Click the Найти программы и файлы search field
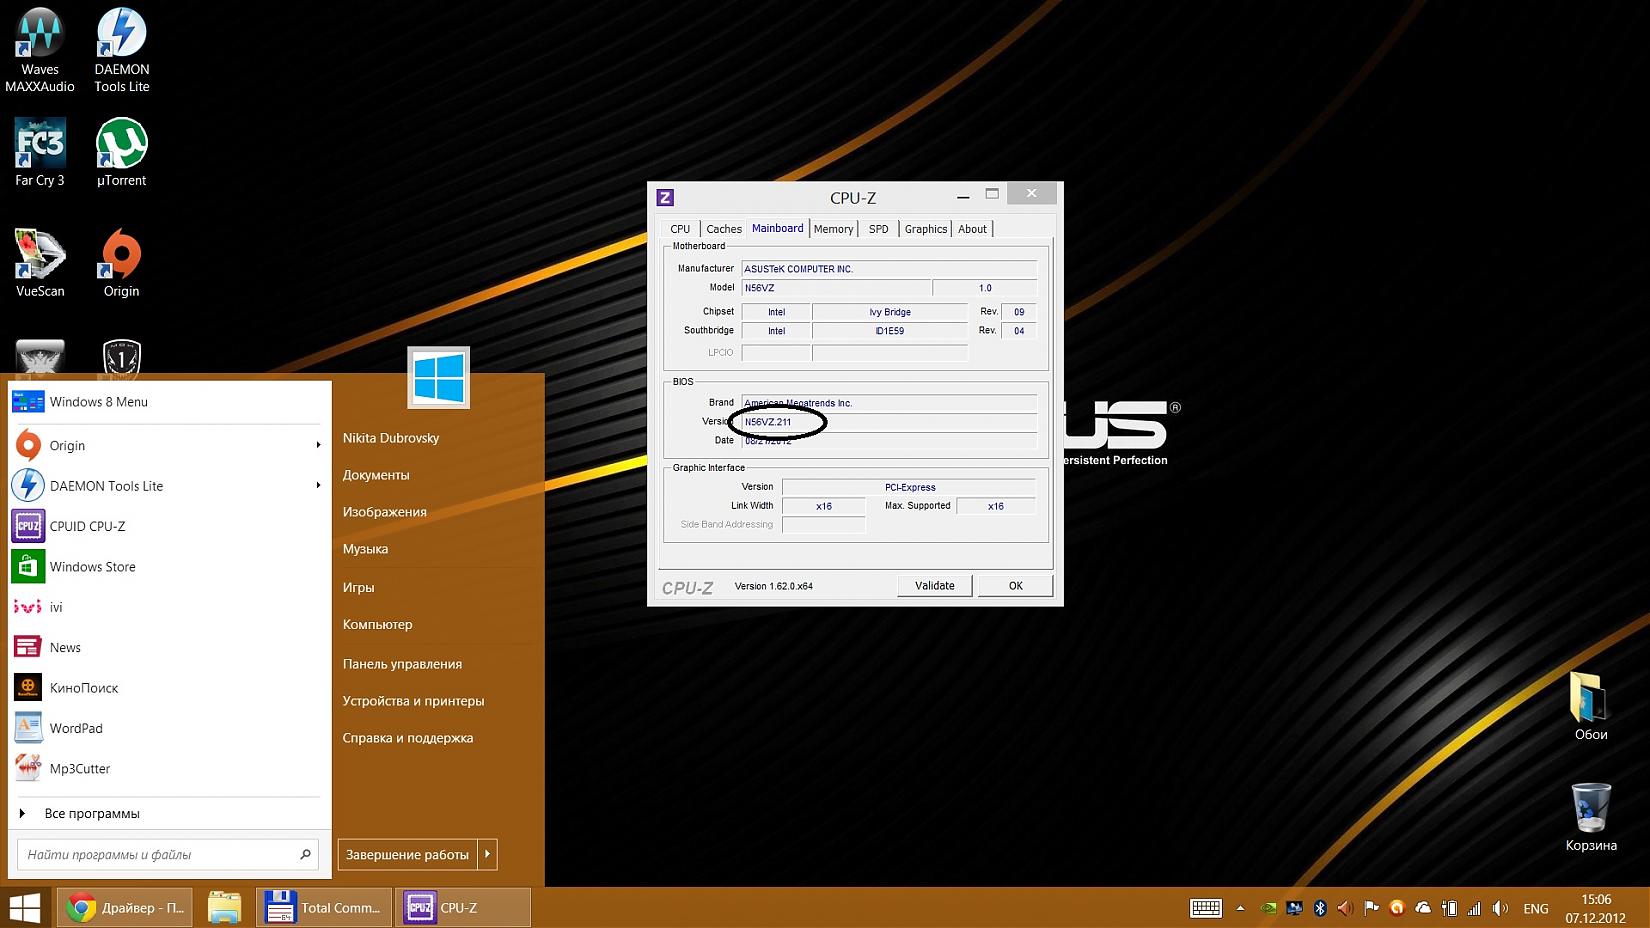 160,854
